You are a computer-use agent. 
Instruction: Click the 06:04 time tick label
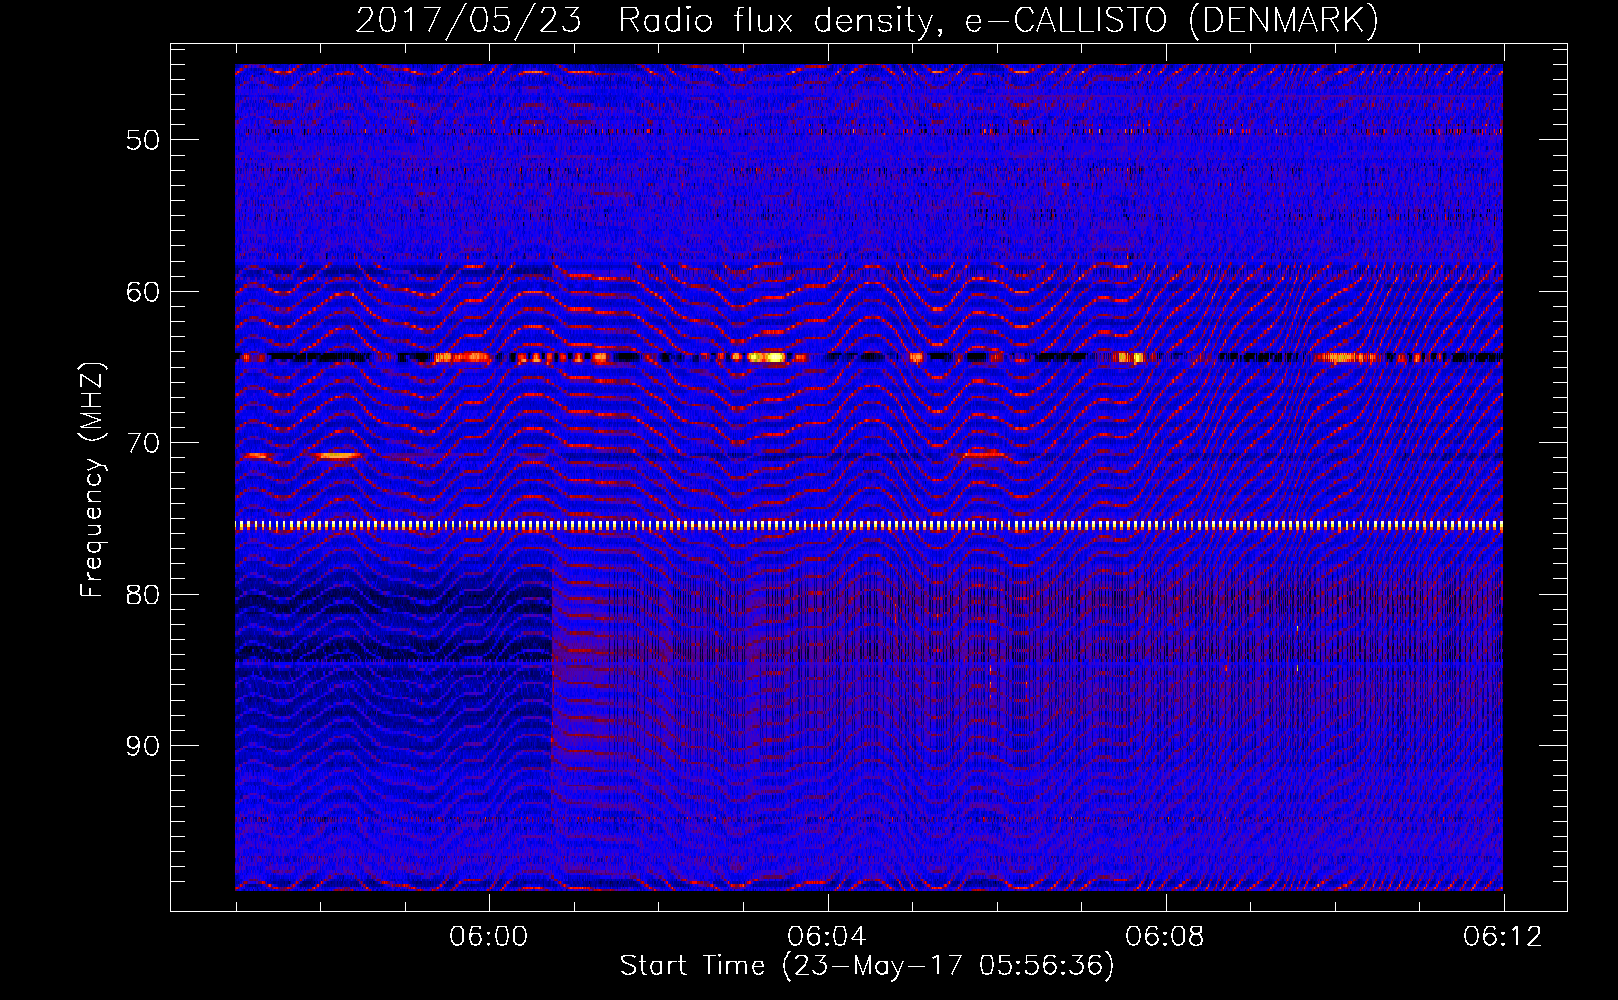(x=827, y=937)
